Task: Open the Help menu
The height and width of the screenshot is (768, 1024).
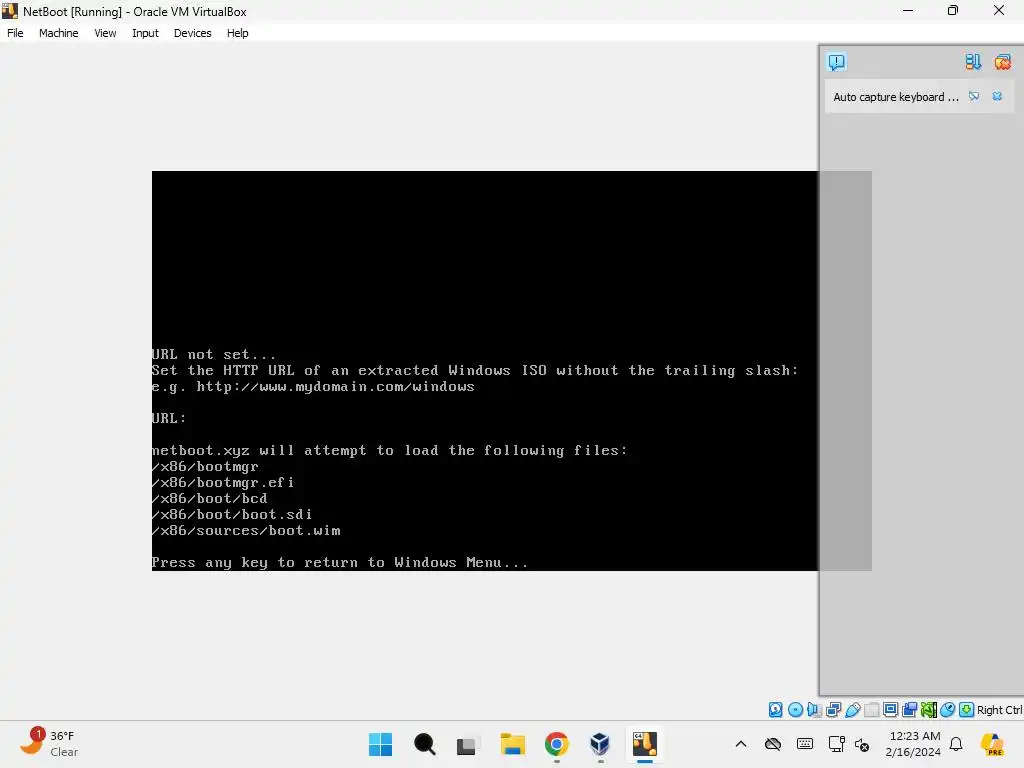Action: coord(238,33)
